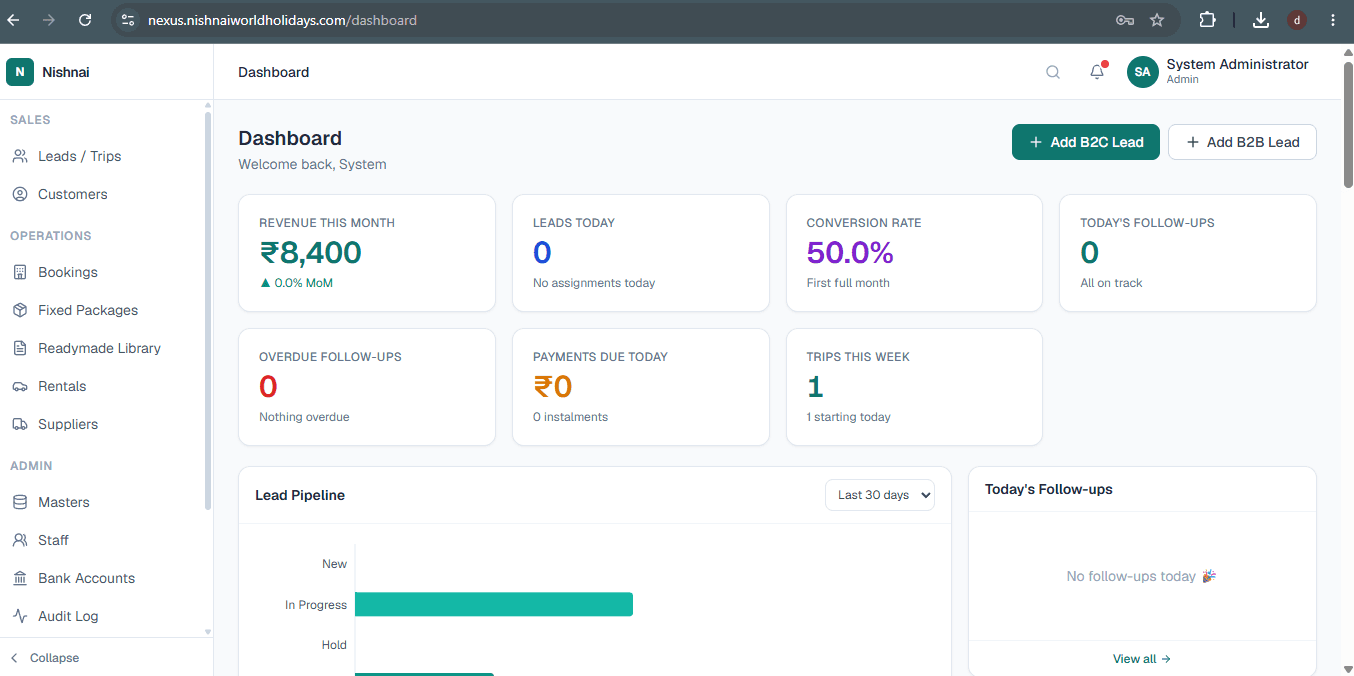Click the browser profile avatar d

coord(1297,20)
